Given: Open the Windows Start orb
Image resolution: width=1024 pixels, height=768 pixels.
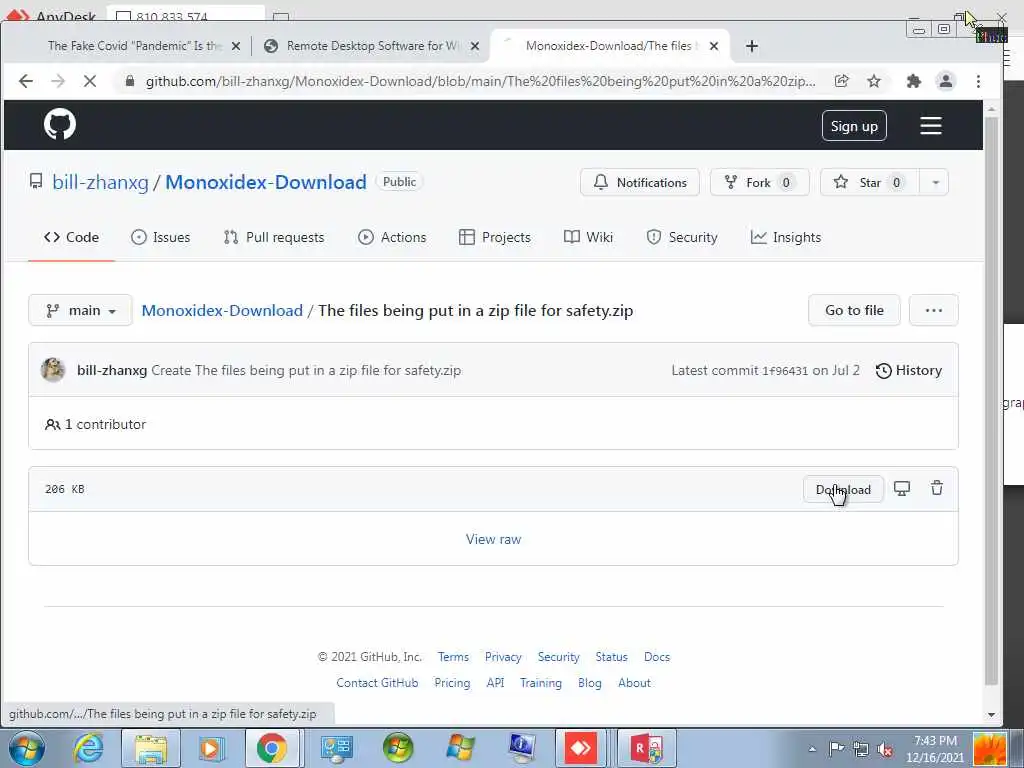Looking at the screenshot, I should 26,748.
